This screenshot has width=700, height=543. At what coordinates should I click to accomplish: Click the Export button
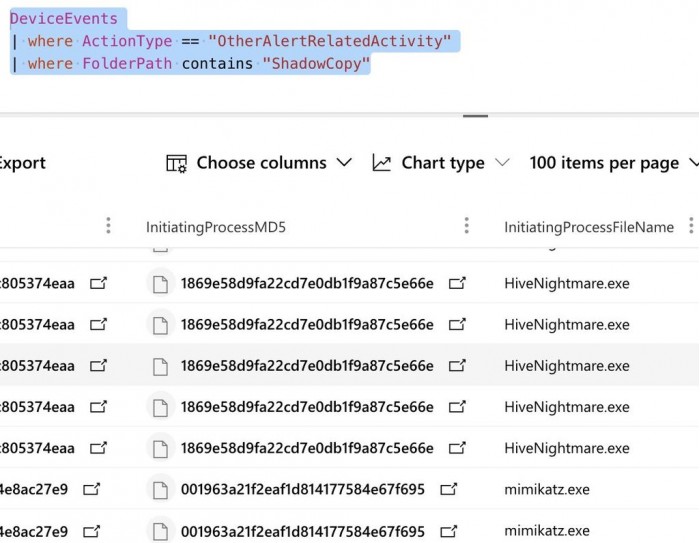(22, 163)
